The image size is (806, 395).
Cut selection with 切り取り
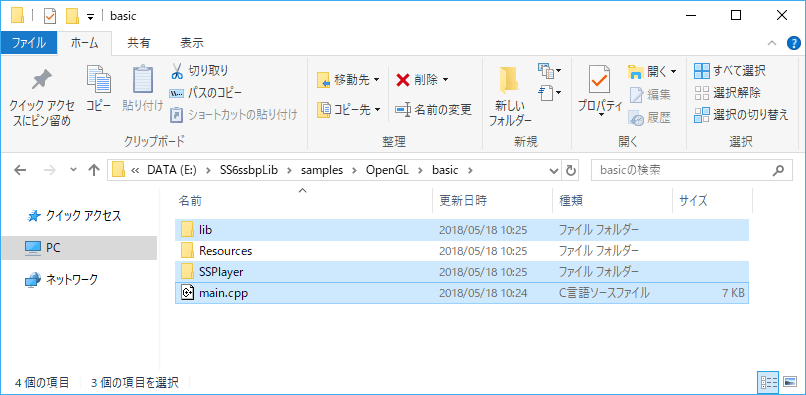tap(199, 70)
